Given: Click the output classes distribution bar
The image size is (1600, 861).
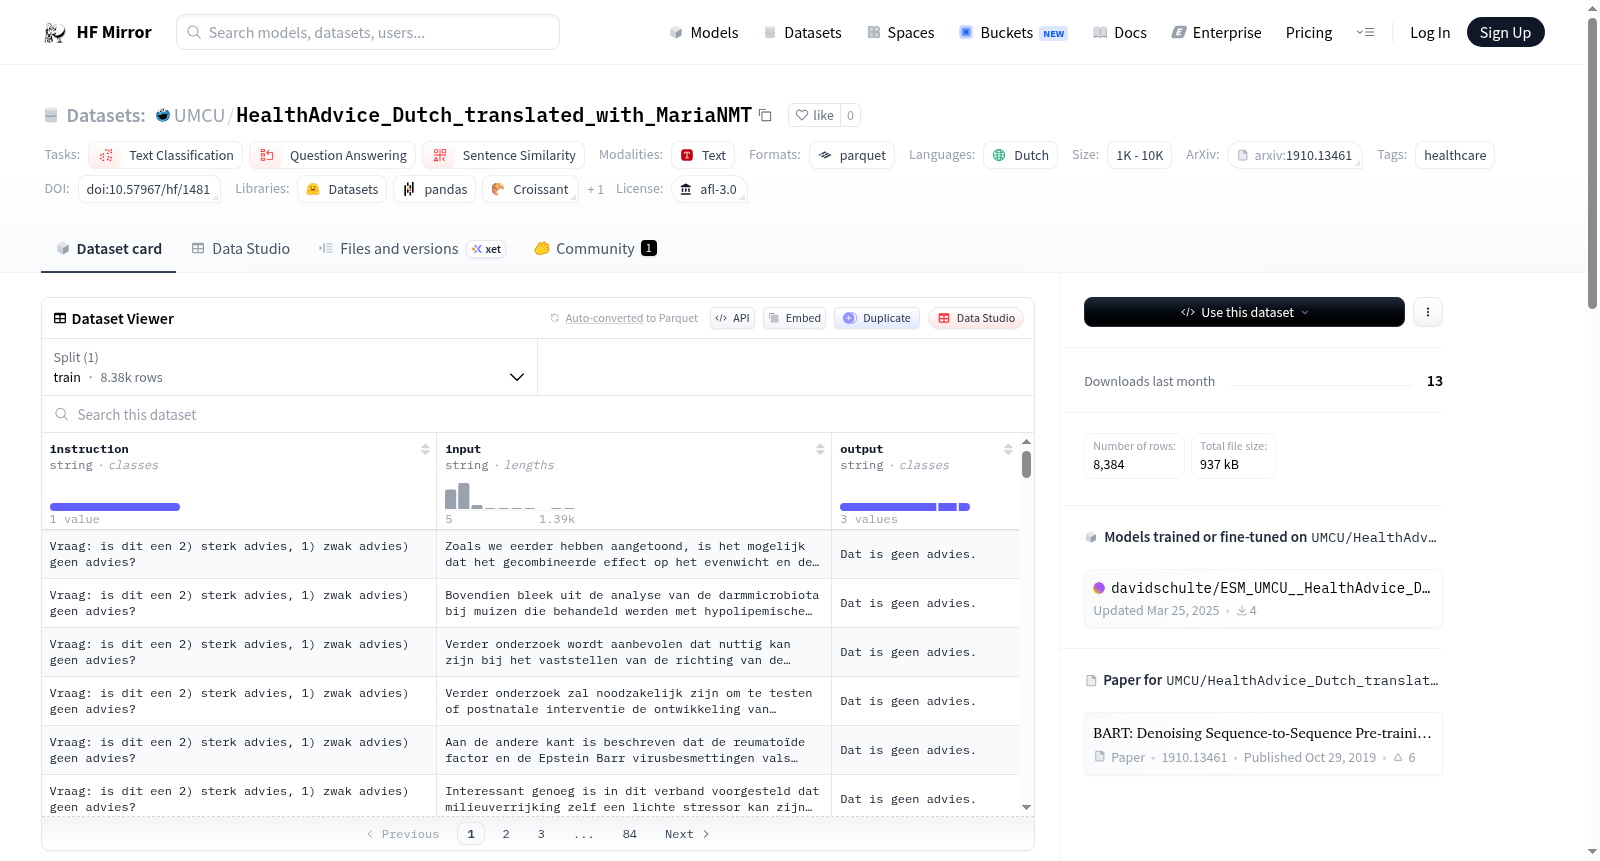Looking at the screenshot, I should click(905, 507).
